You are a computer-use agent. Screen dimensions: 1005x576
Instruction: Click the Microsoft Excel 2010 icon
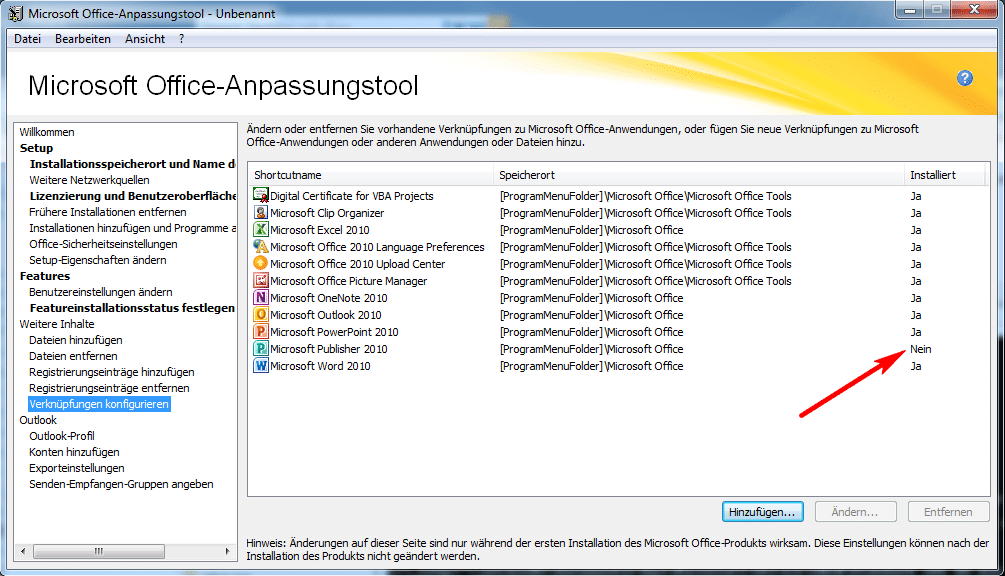(260, 229)
